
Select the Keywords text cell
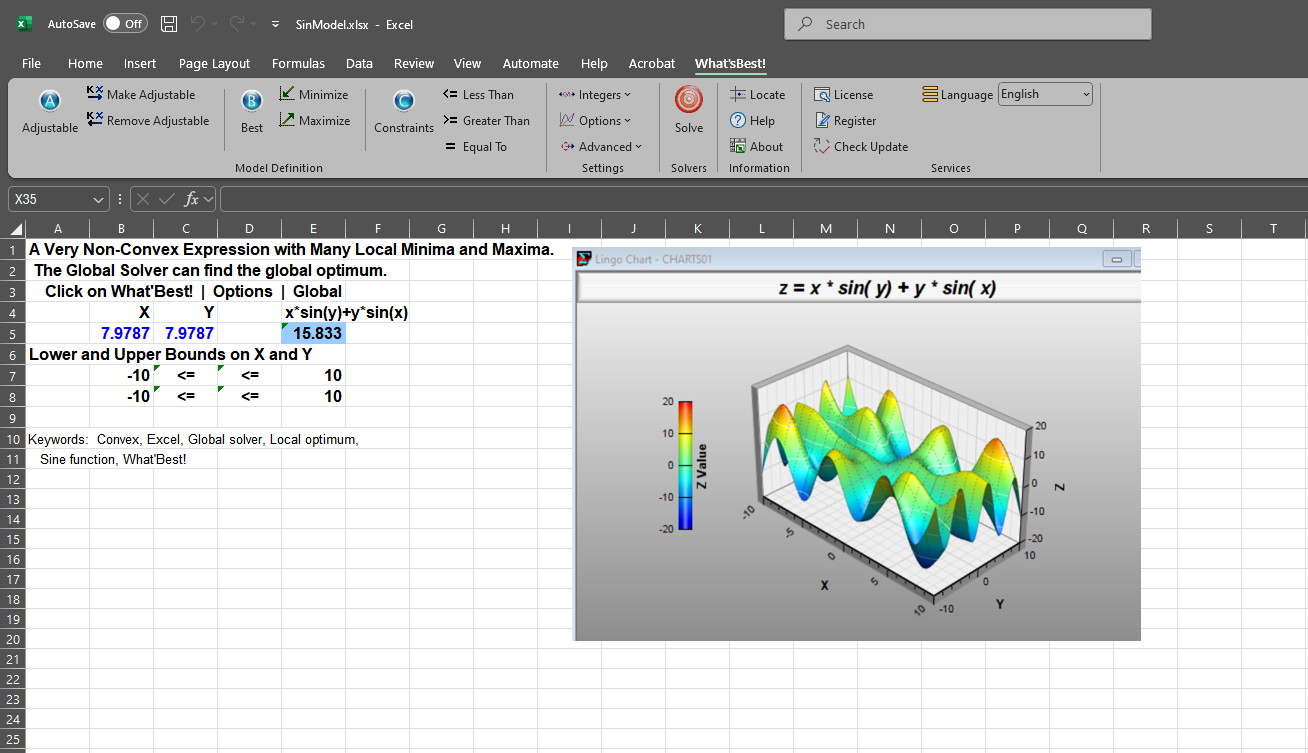(193, 439)
